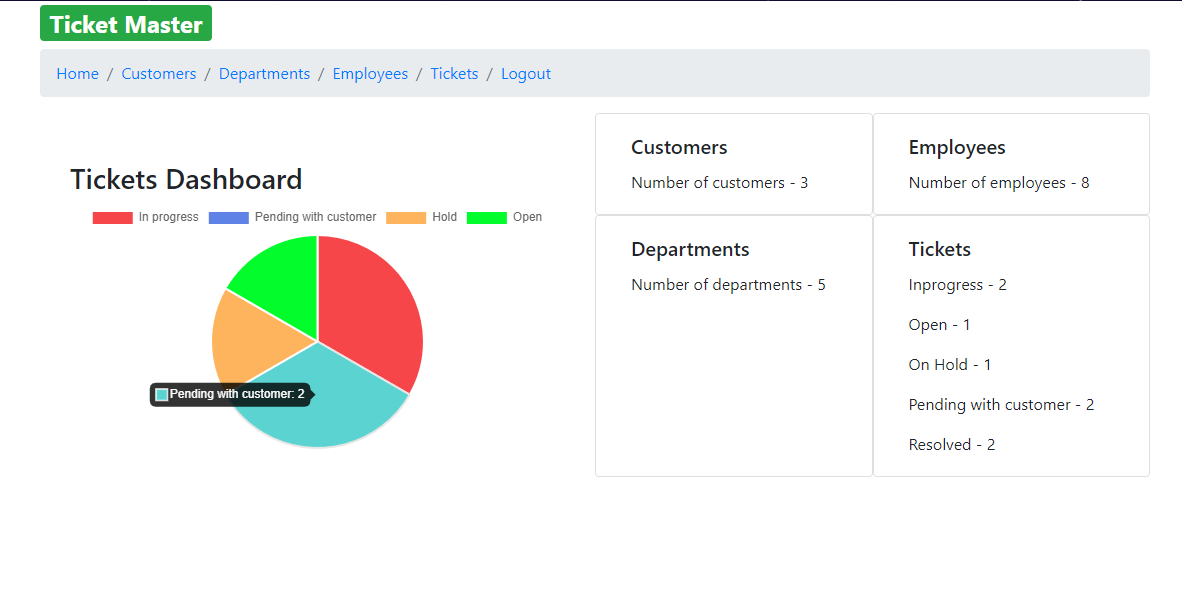
Task: Open the Tickets page
Action: pos(454,73)
